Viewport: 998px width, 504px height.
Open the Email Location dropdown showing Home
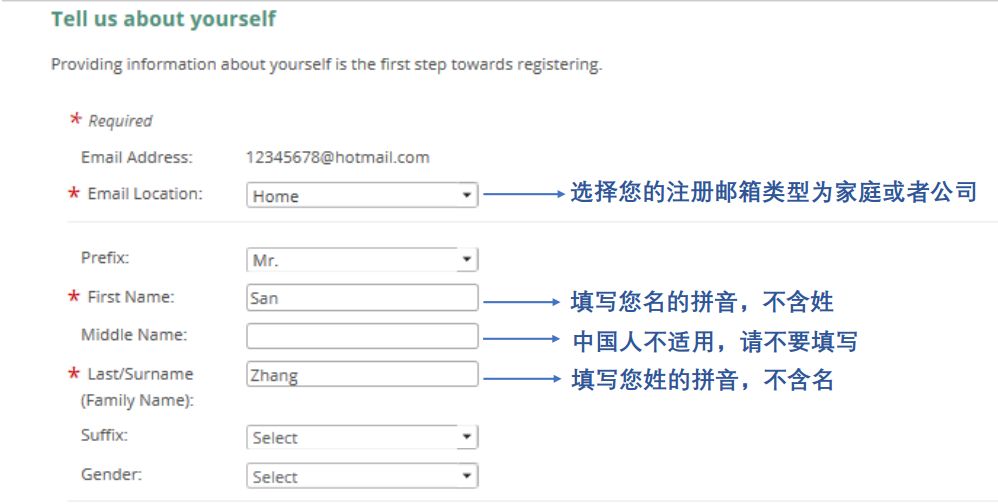[x=361, y=196]
